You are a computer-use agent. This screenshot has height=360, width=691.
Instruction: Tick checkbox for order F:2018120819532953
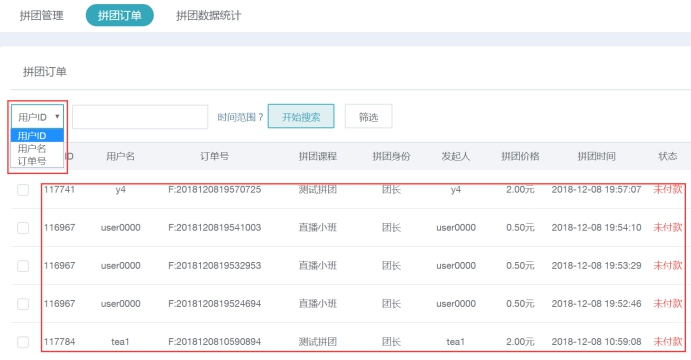point(23,266)
